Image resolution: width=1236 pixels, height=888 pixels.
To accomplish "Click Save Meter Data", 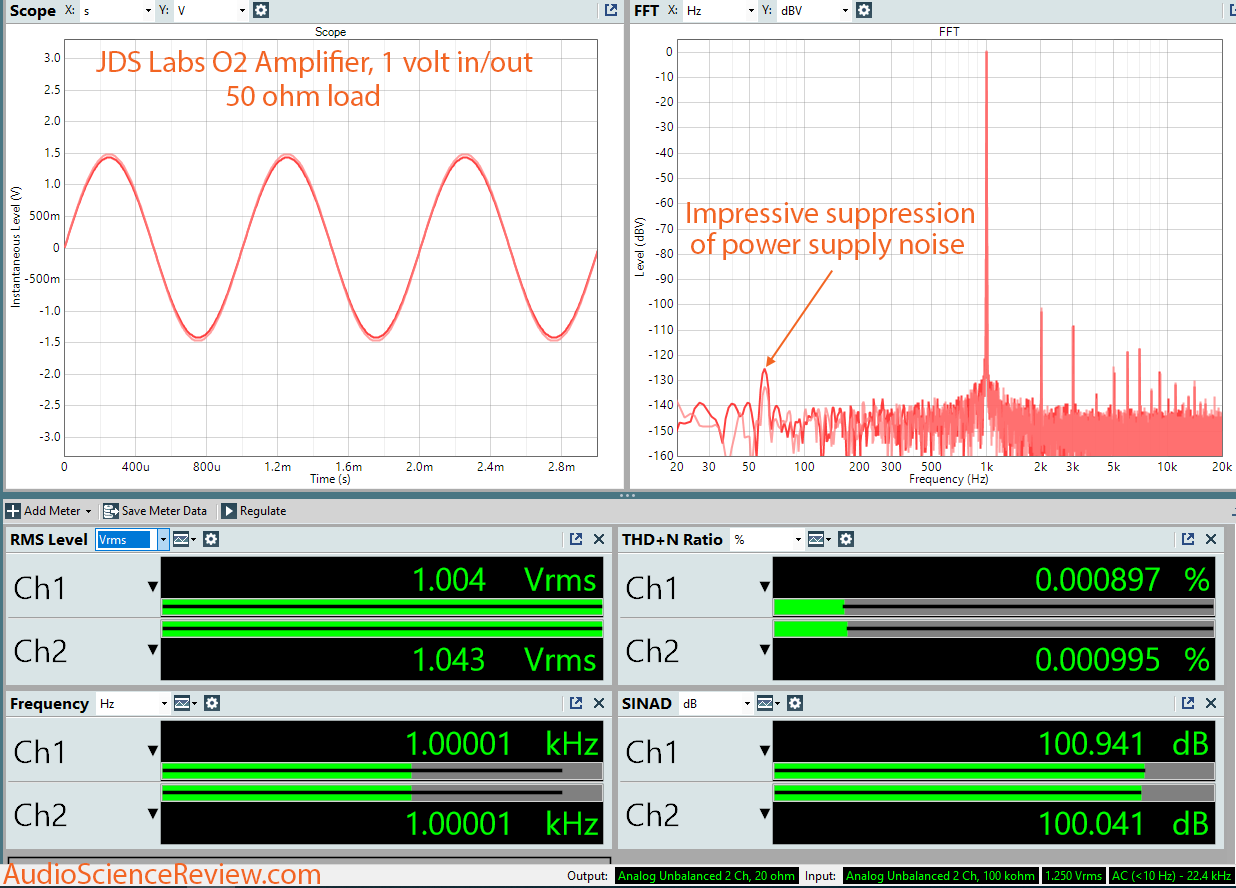I will click(x=155, y=511).
